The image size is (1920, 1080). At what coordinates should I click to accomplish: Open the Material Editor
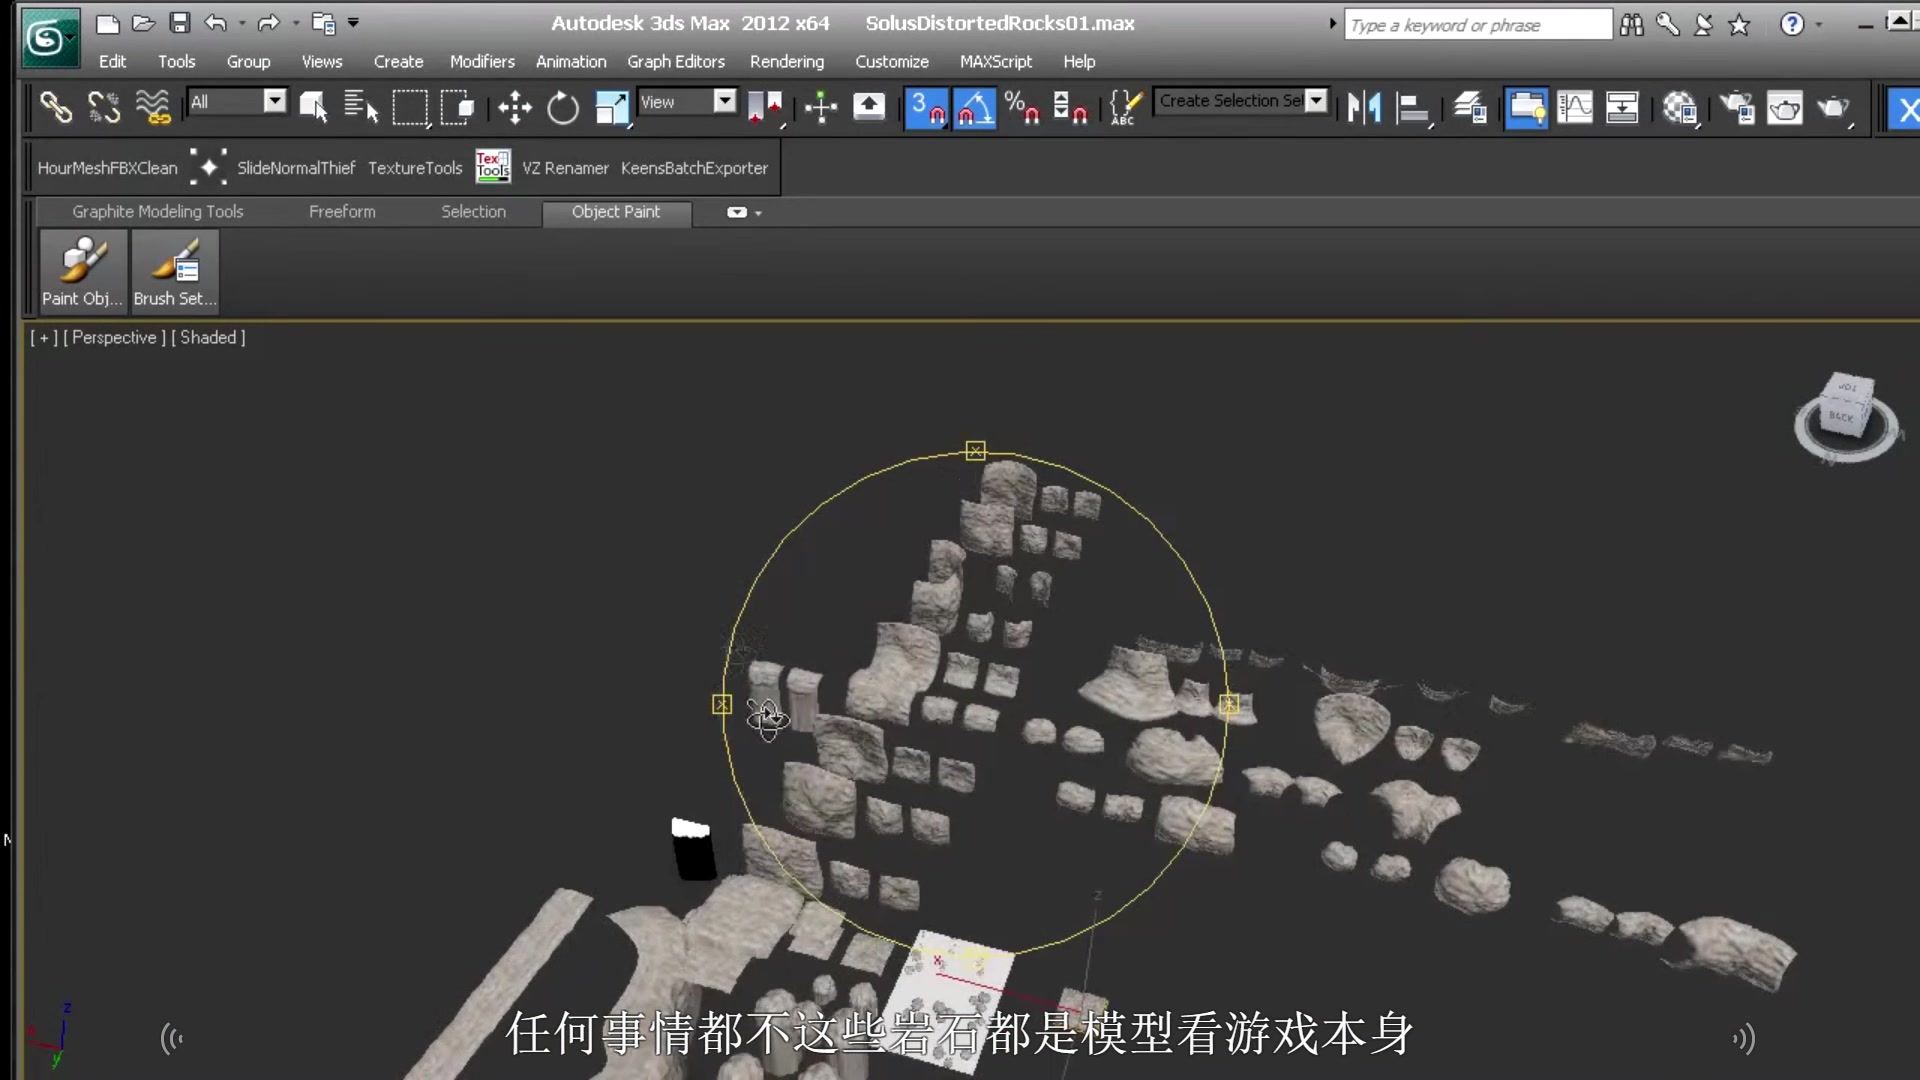1680,108
